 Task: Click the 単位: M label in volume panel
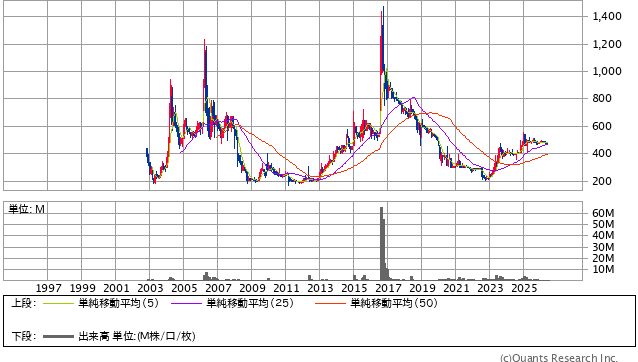point(26,209)
